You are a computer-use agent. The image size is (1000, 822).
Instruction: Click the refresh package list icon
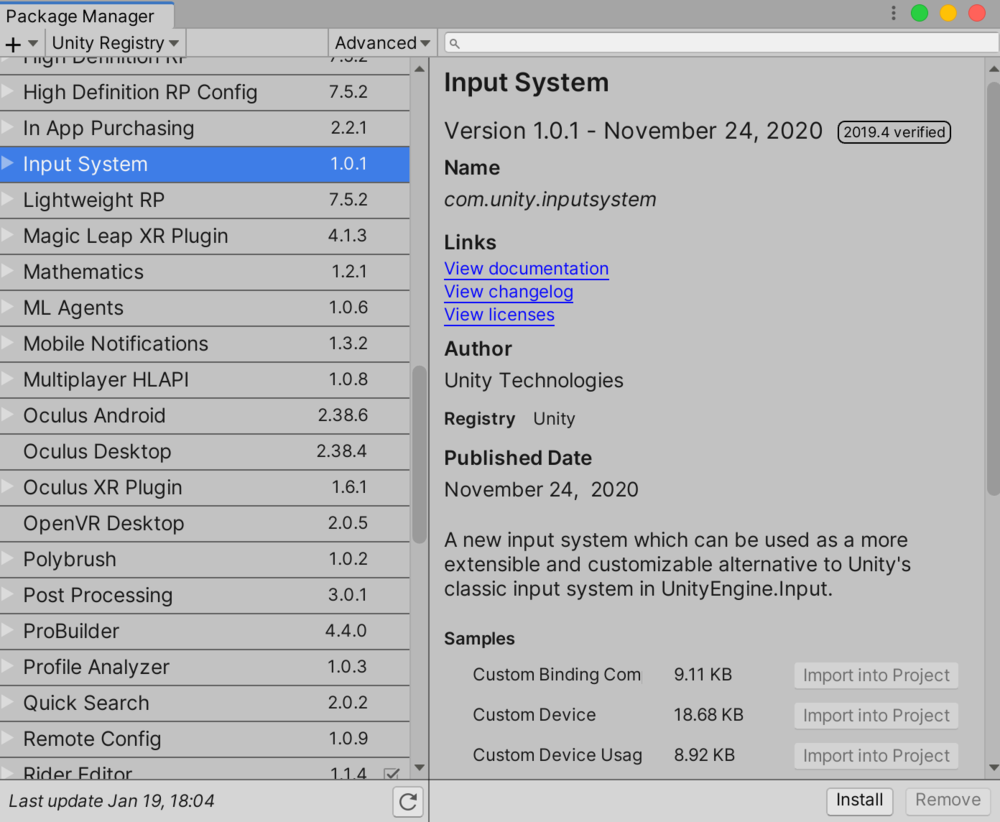pyautogui.click(x=408, y=802)
